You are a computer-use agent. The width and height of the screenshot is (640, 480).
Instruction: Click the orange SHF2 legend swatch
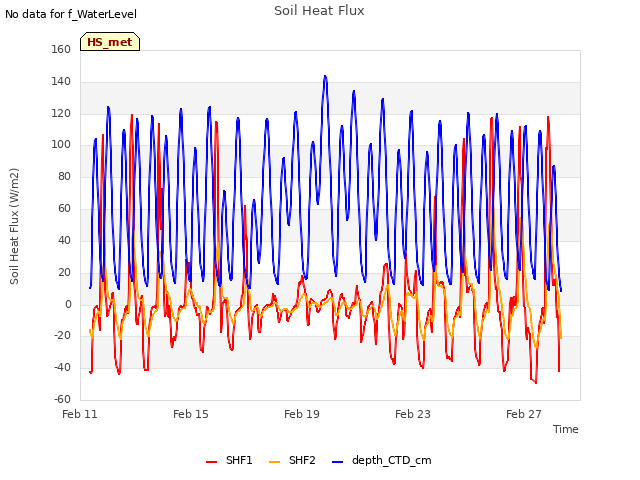coord(275,462)
